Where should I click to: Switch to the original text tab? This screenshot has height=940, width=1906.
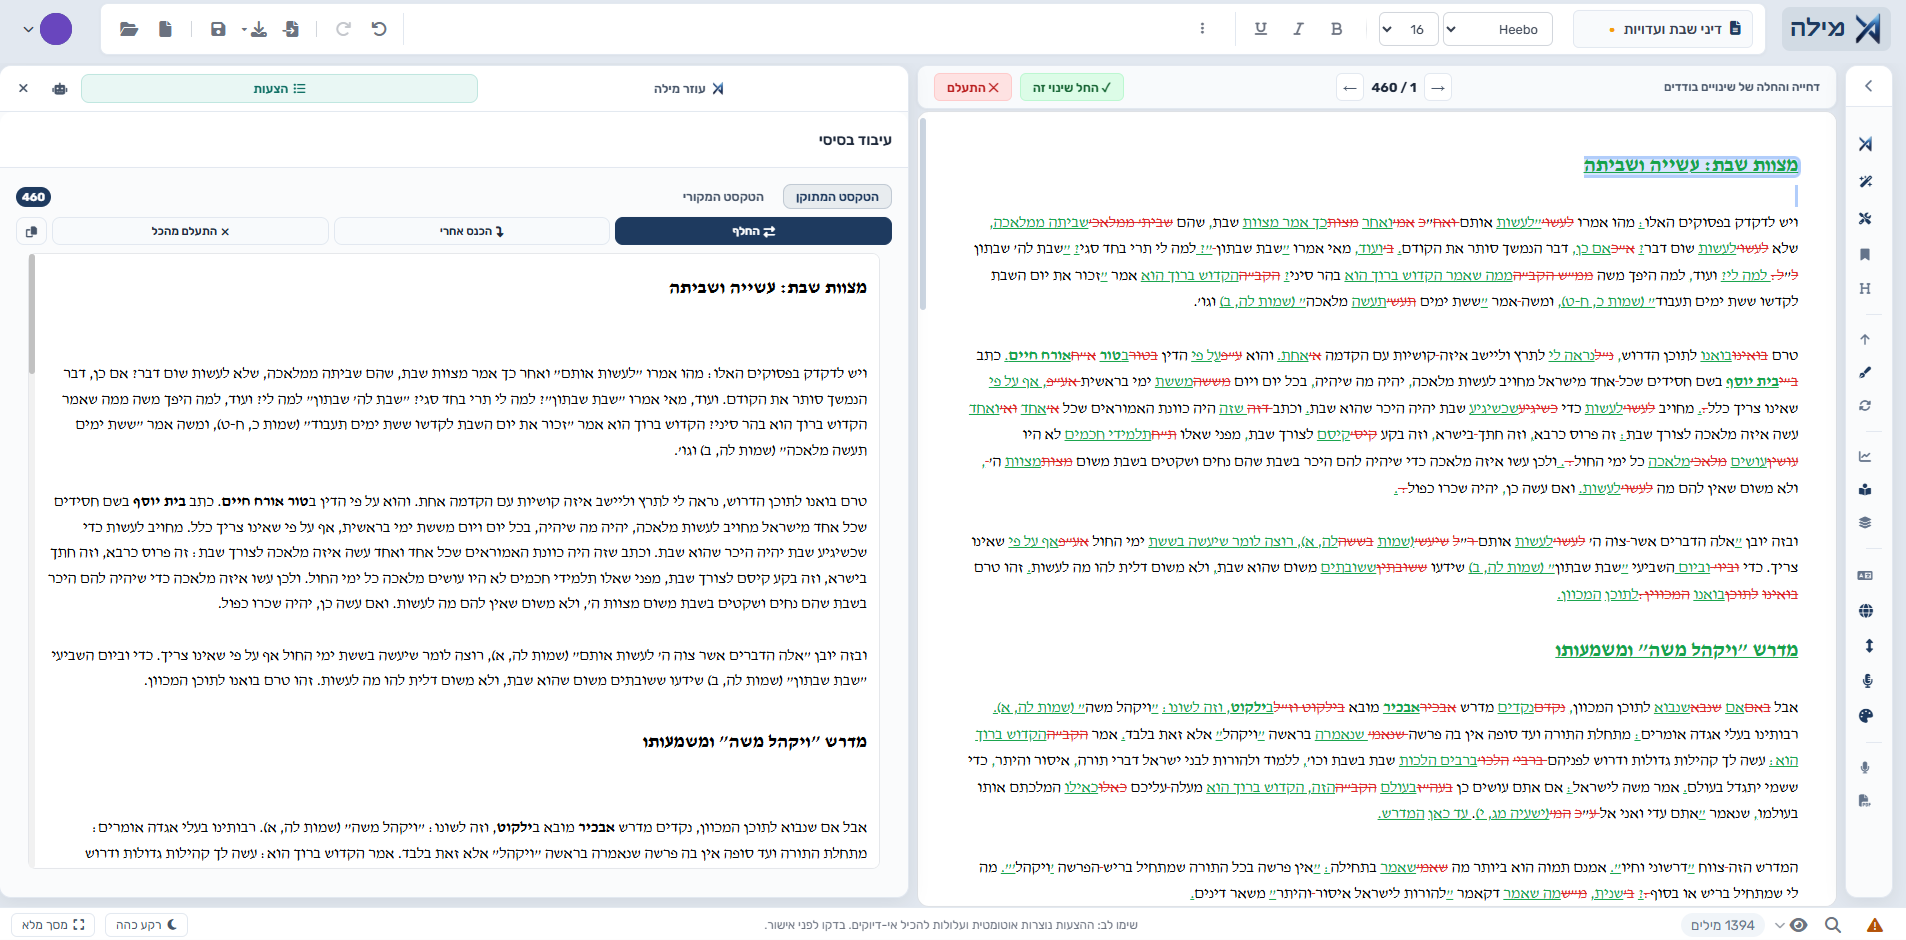723,197
